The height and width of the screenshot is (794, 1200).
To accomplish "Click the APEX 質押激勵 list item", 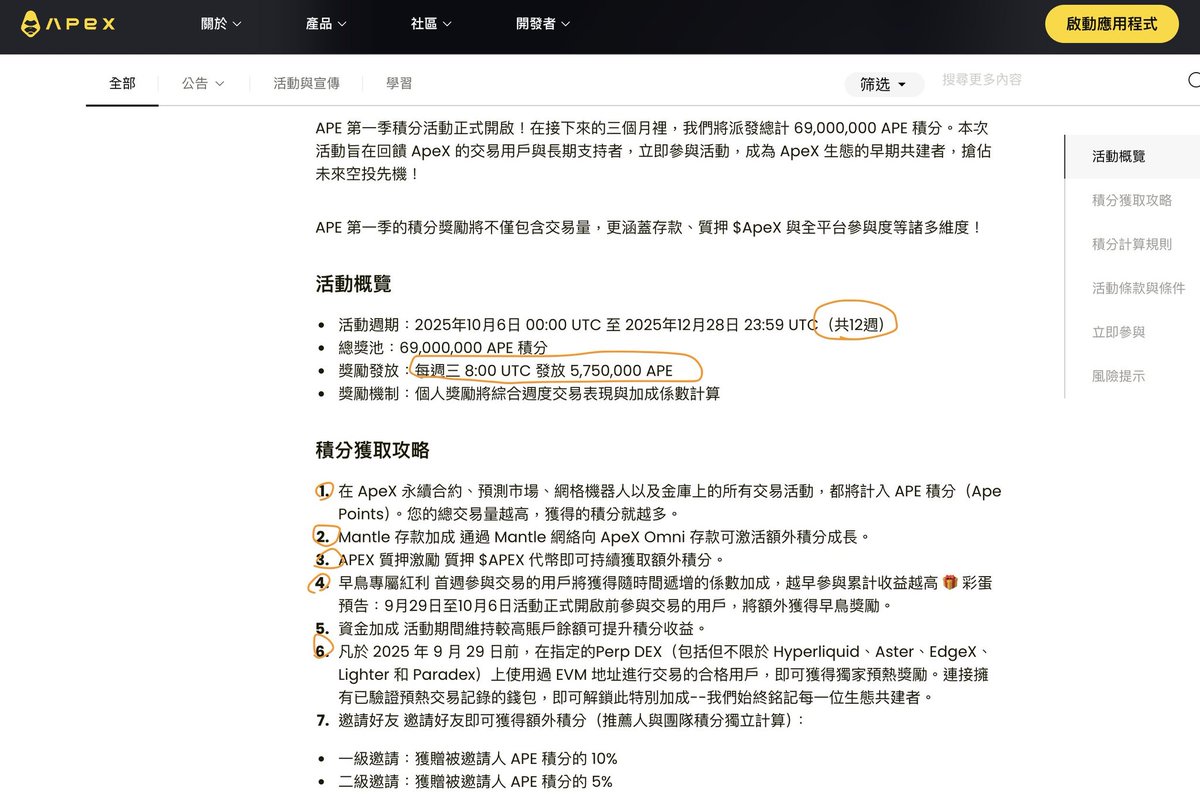I will pos(530,559).
